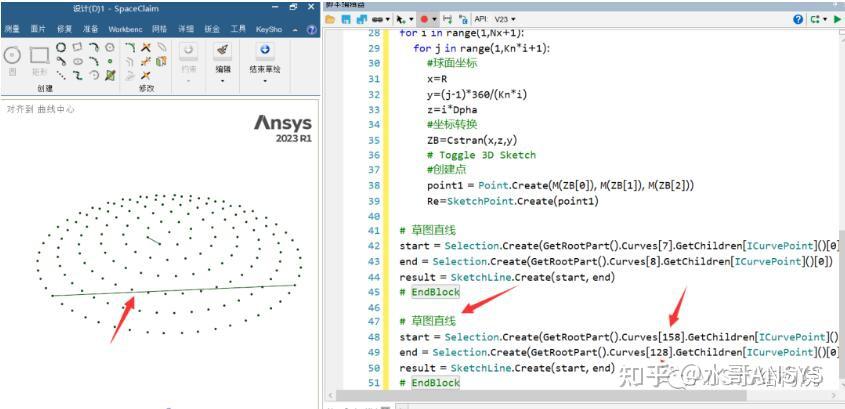Select the face curve tool icon
Screen dimensions: 845x409
pos(110,75)
